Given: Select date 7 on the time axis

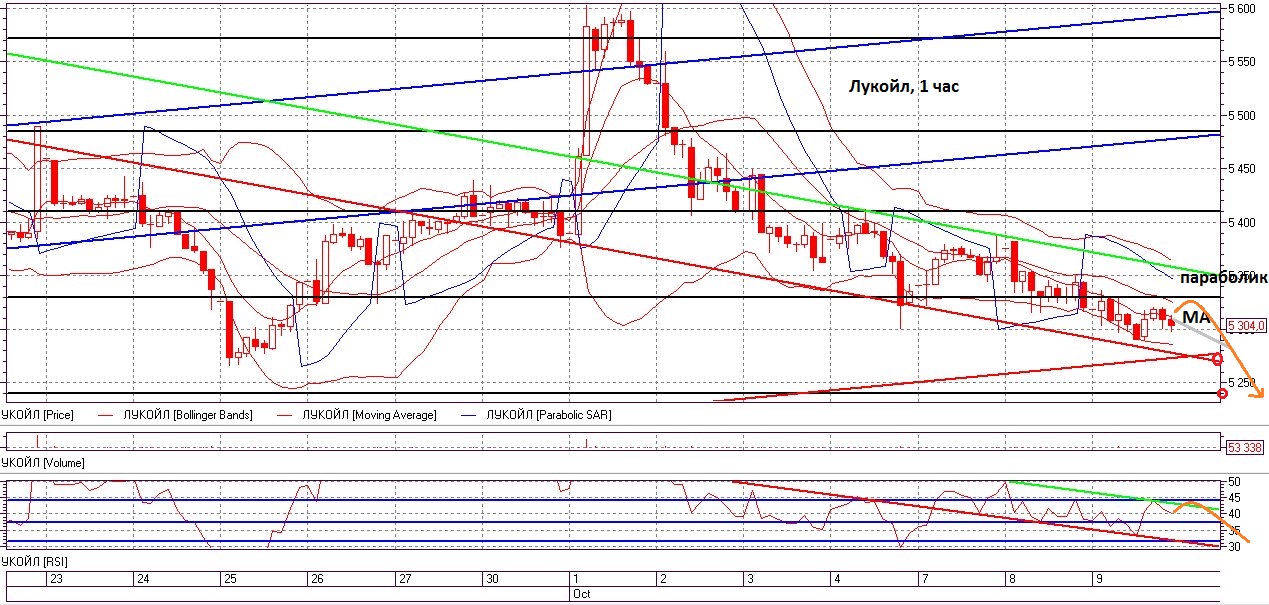Looking at the screenshot, I should click(923, 579).
